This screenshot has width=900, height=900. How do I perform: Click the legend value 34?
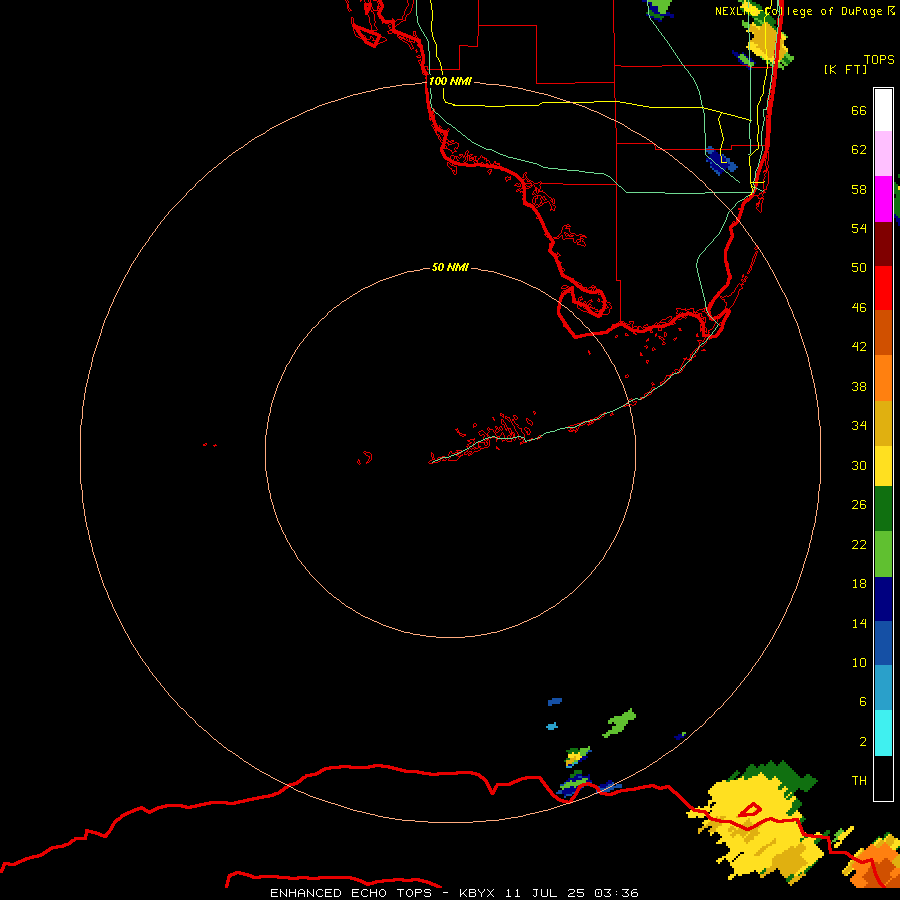pyautogui.click(x=859, y=426)
